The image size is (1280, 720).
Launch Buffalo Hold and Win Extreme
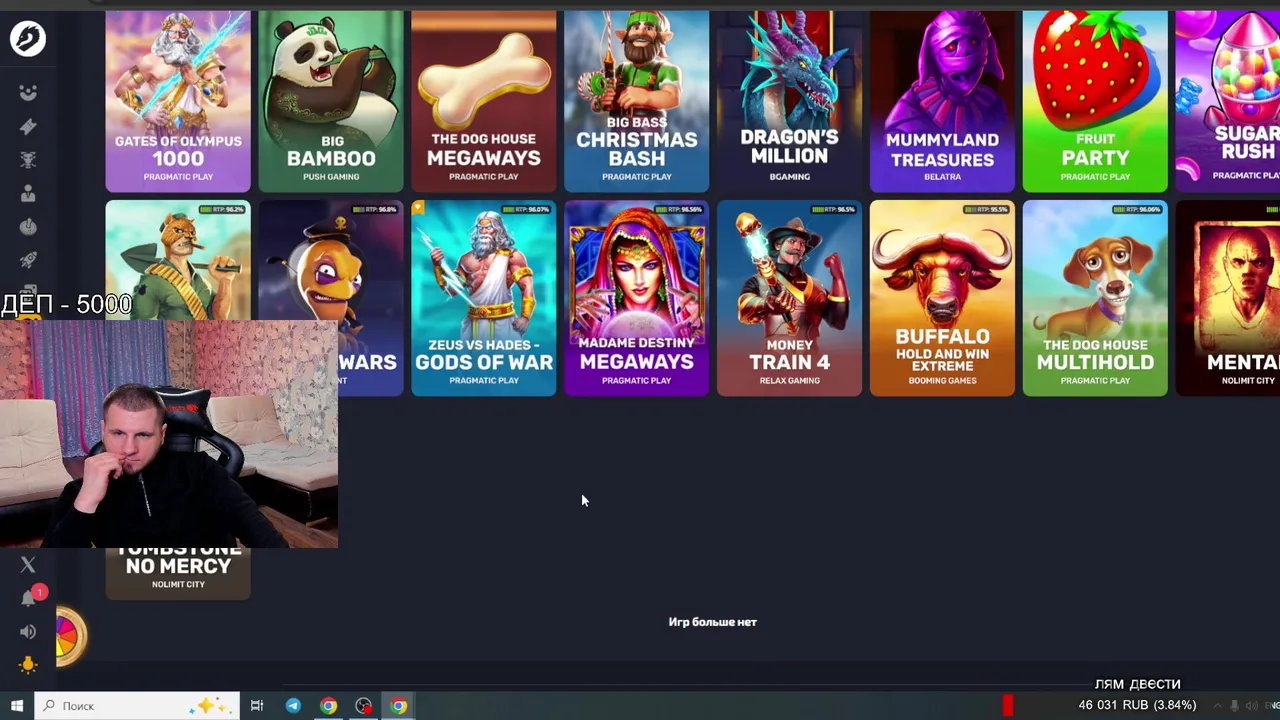[x=942, y=298]
